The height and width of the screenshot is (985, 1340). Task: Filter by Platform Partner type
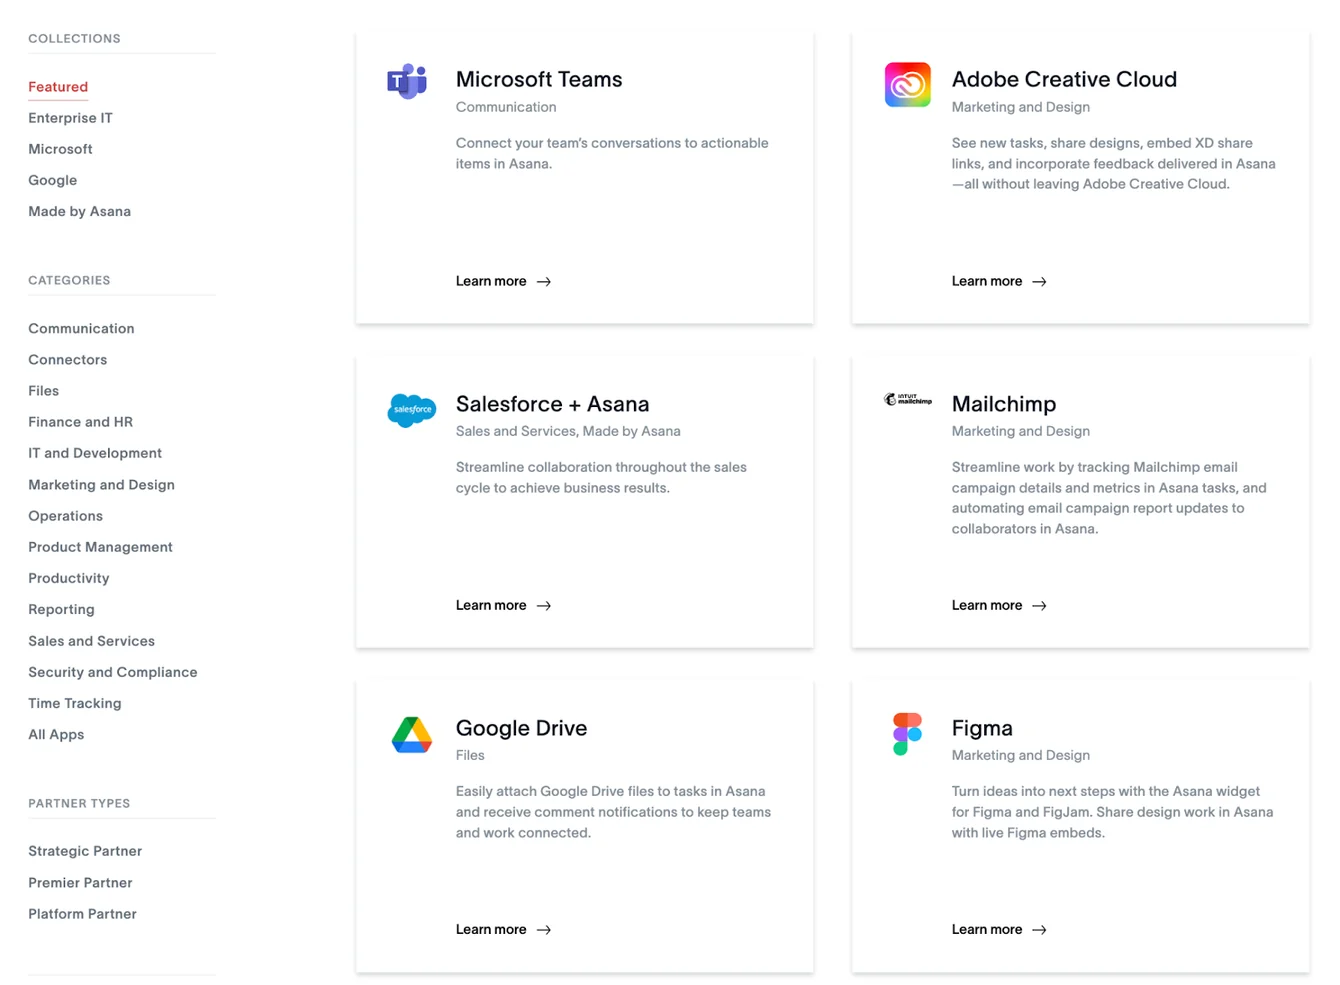82,914
